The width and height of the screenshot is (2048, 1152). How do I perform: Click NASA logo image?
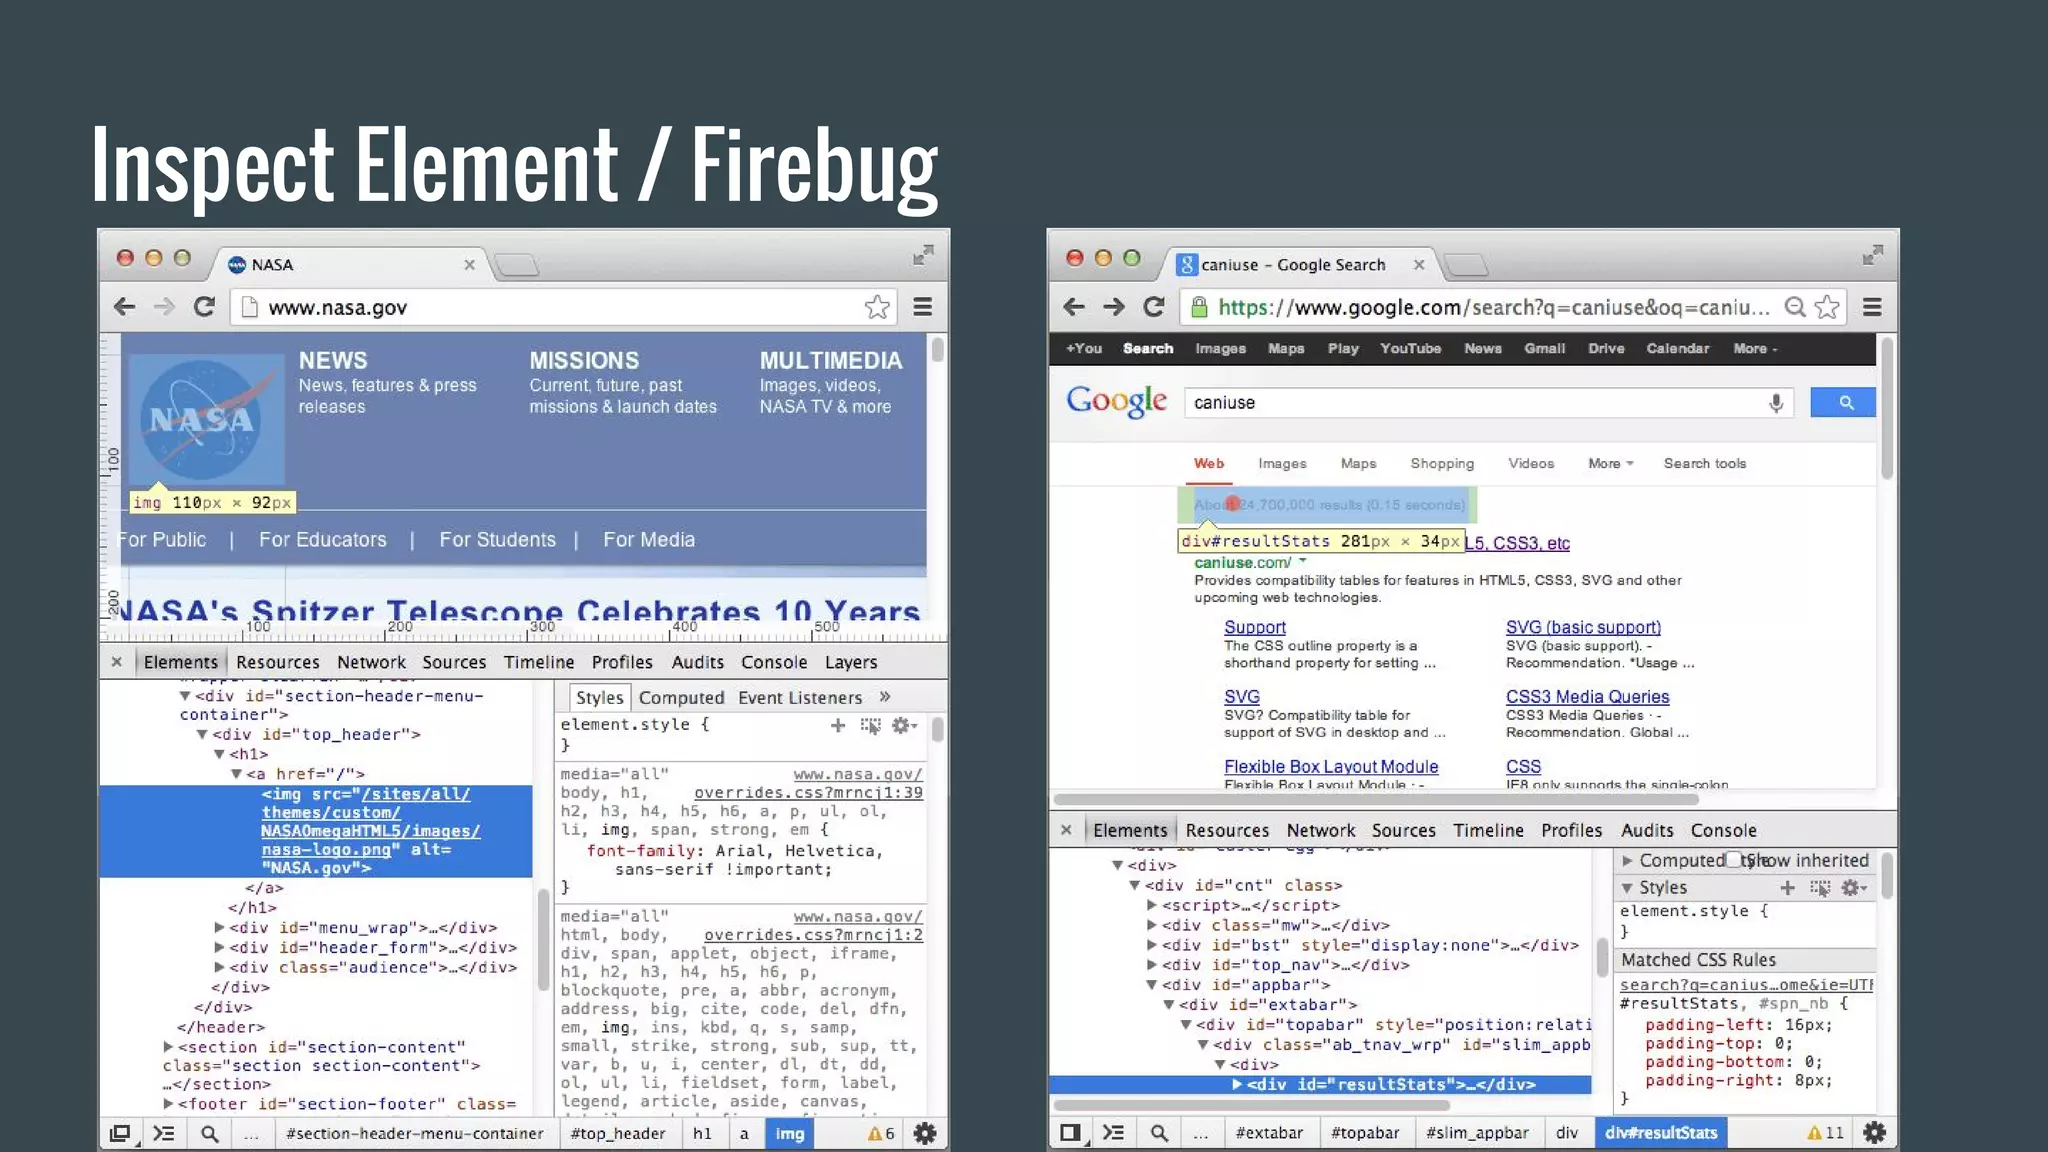click(208, 420)
